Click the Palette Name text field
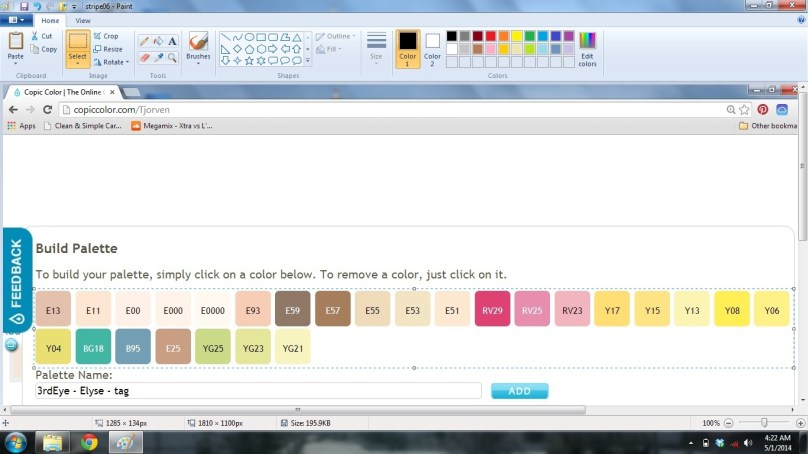Image resolution: width=809 pixels, height=454 pixels. click(x=258, y=391)
